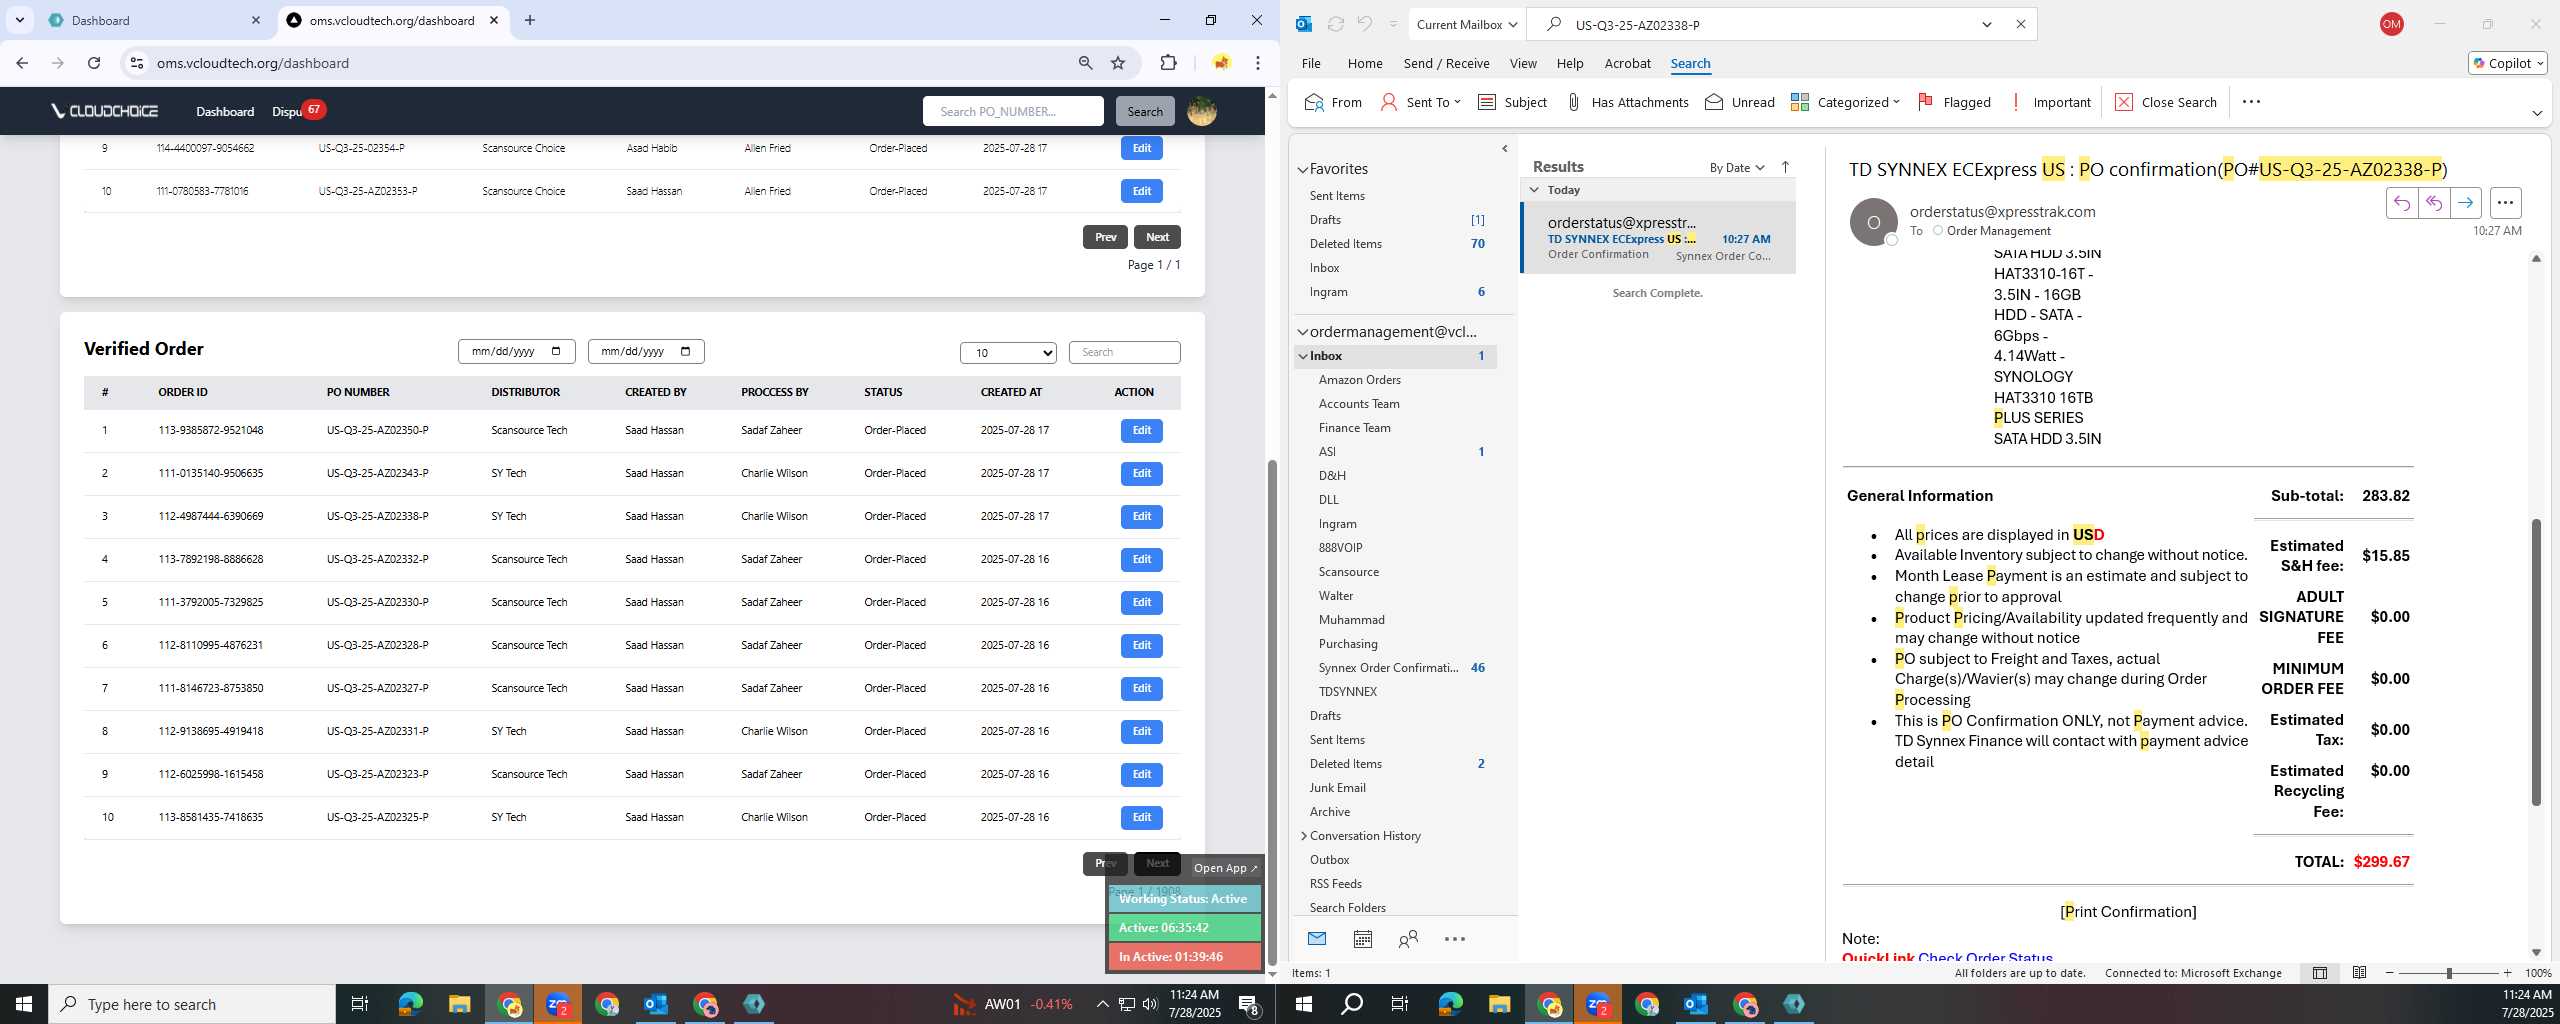
Task: Open the notification center icon
Action: pos(1248,1005)
